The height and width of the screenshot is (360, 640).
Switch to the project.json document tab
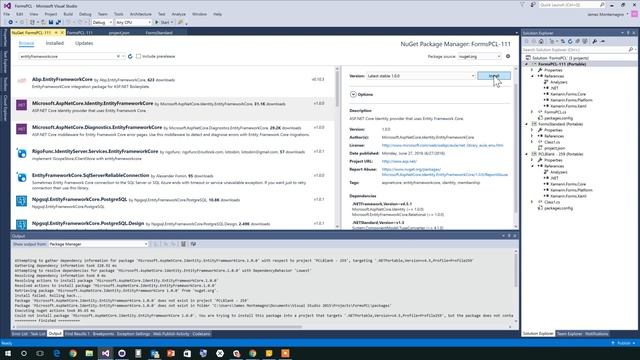point(119,33)
